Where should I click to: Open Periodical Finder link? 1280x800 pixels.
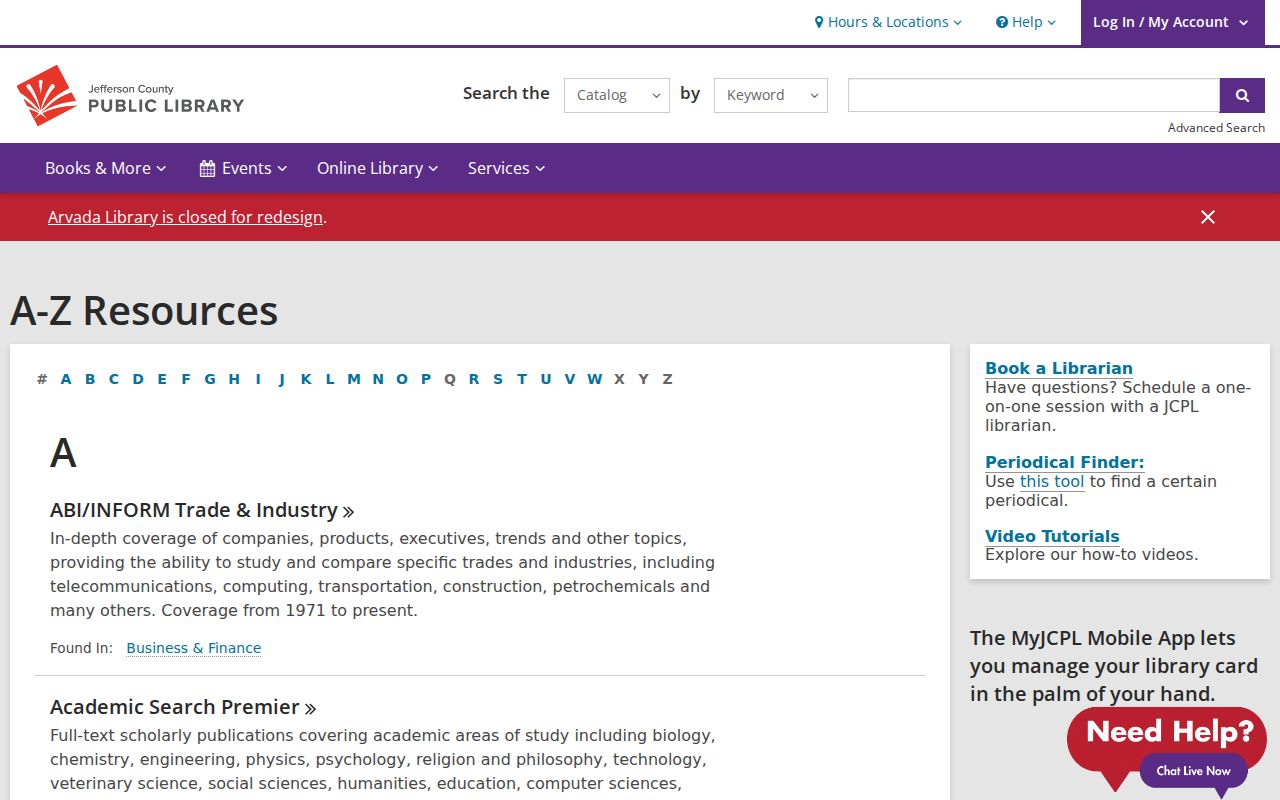(x=1064, y=462)
